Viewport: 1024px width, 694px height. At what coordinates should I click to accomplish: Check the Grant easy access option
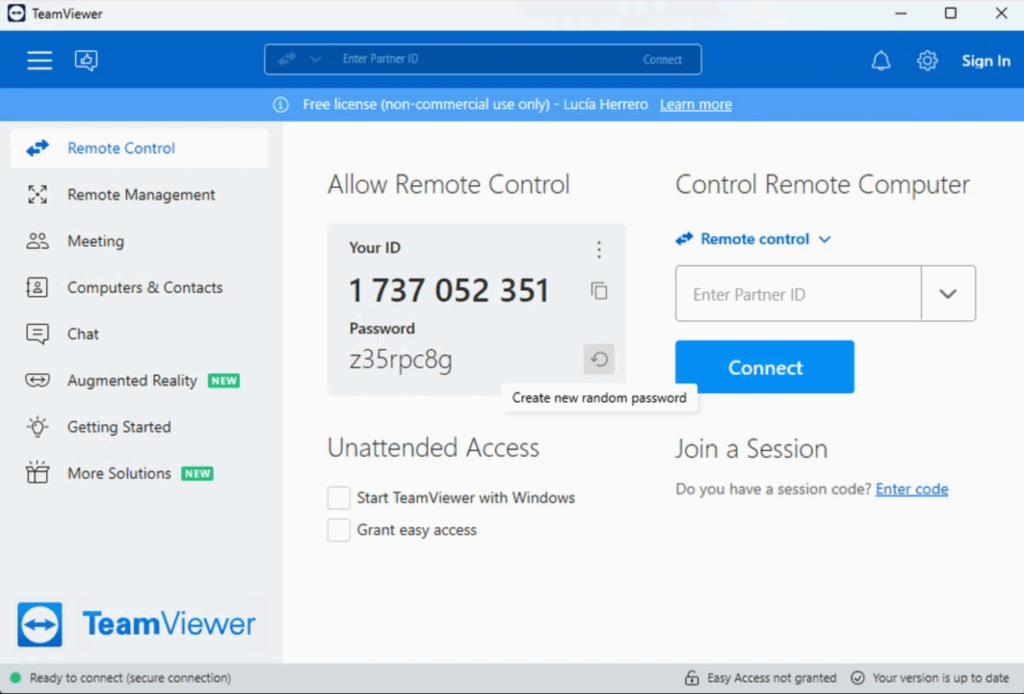pyautogui.click(x=339, y=530)
